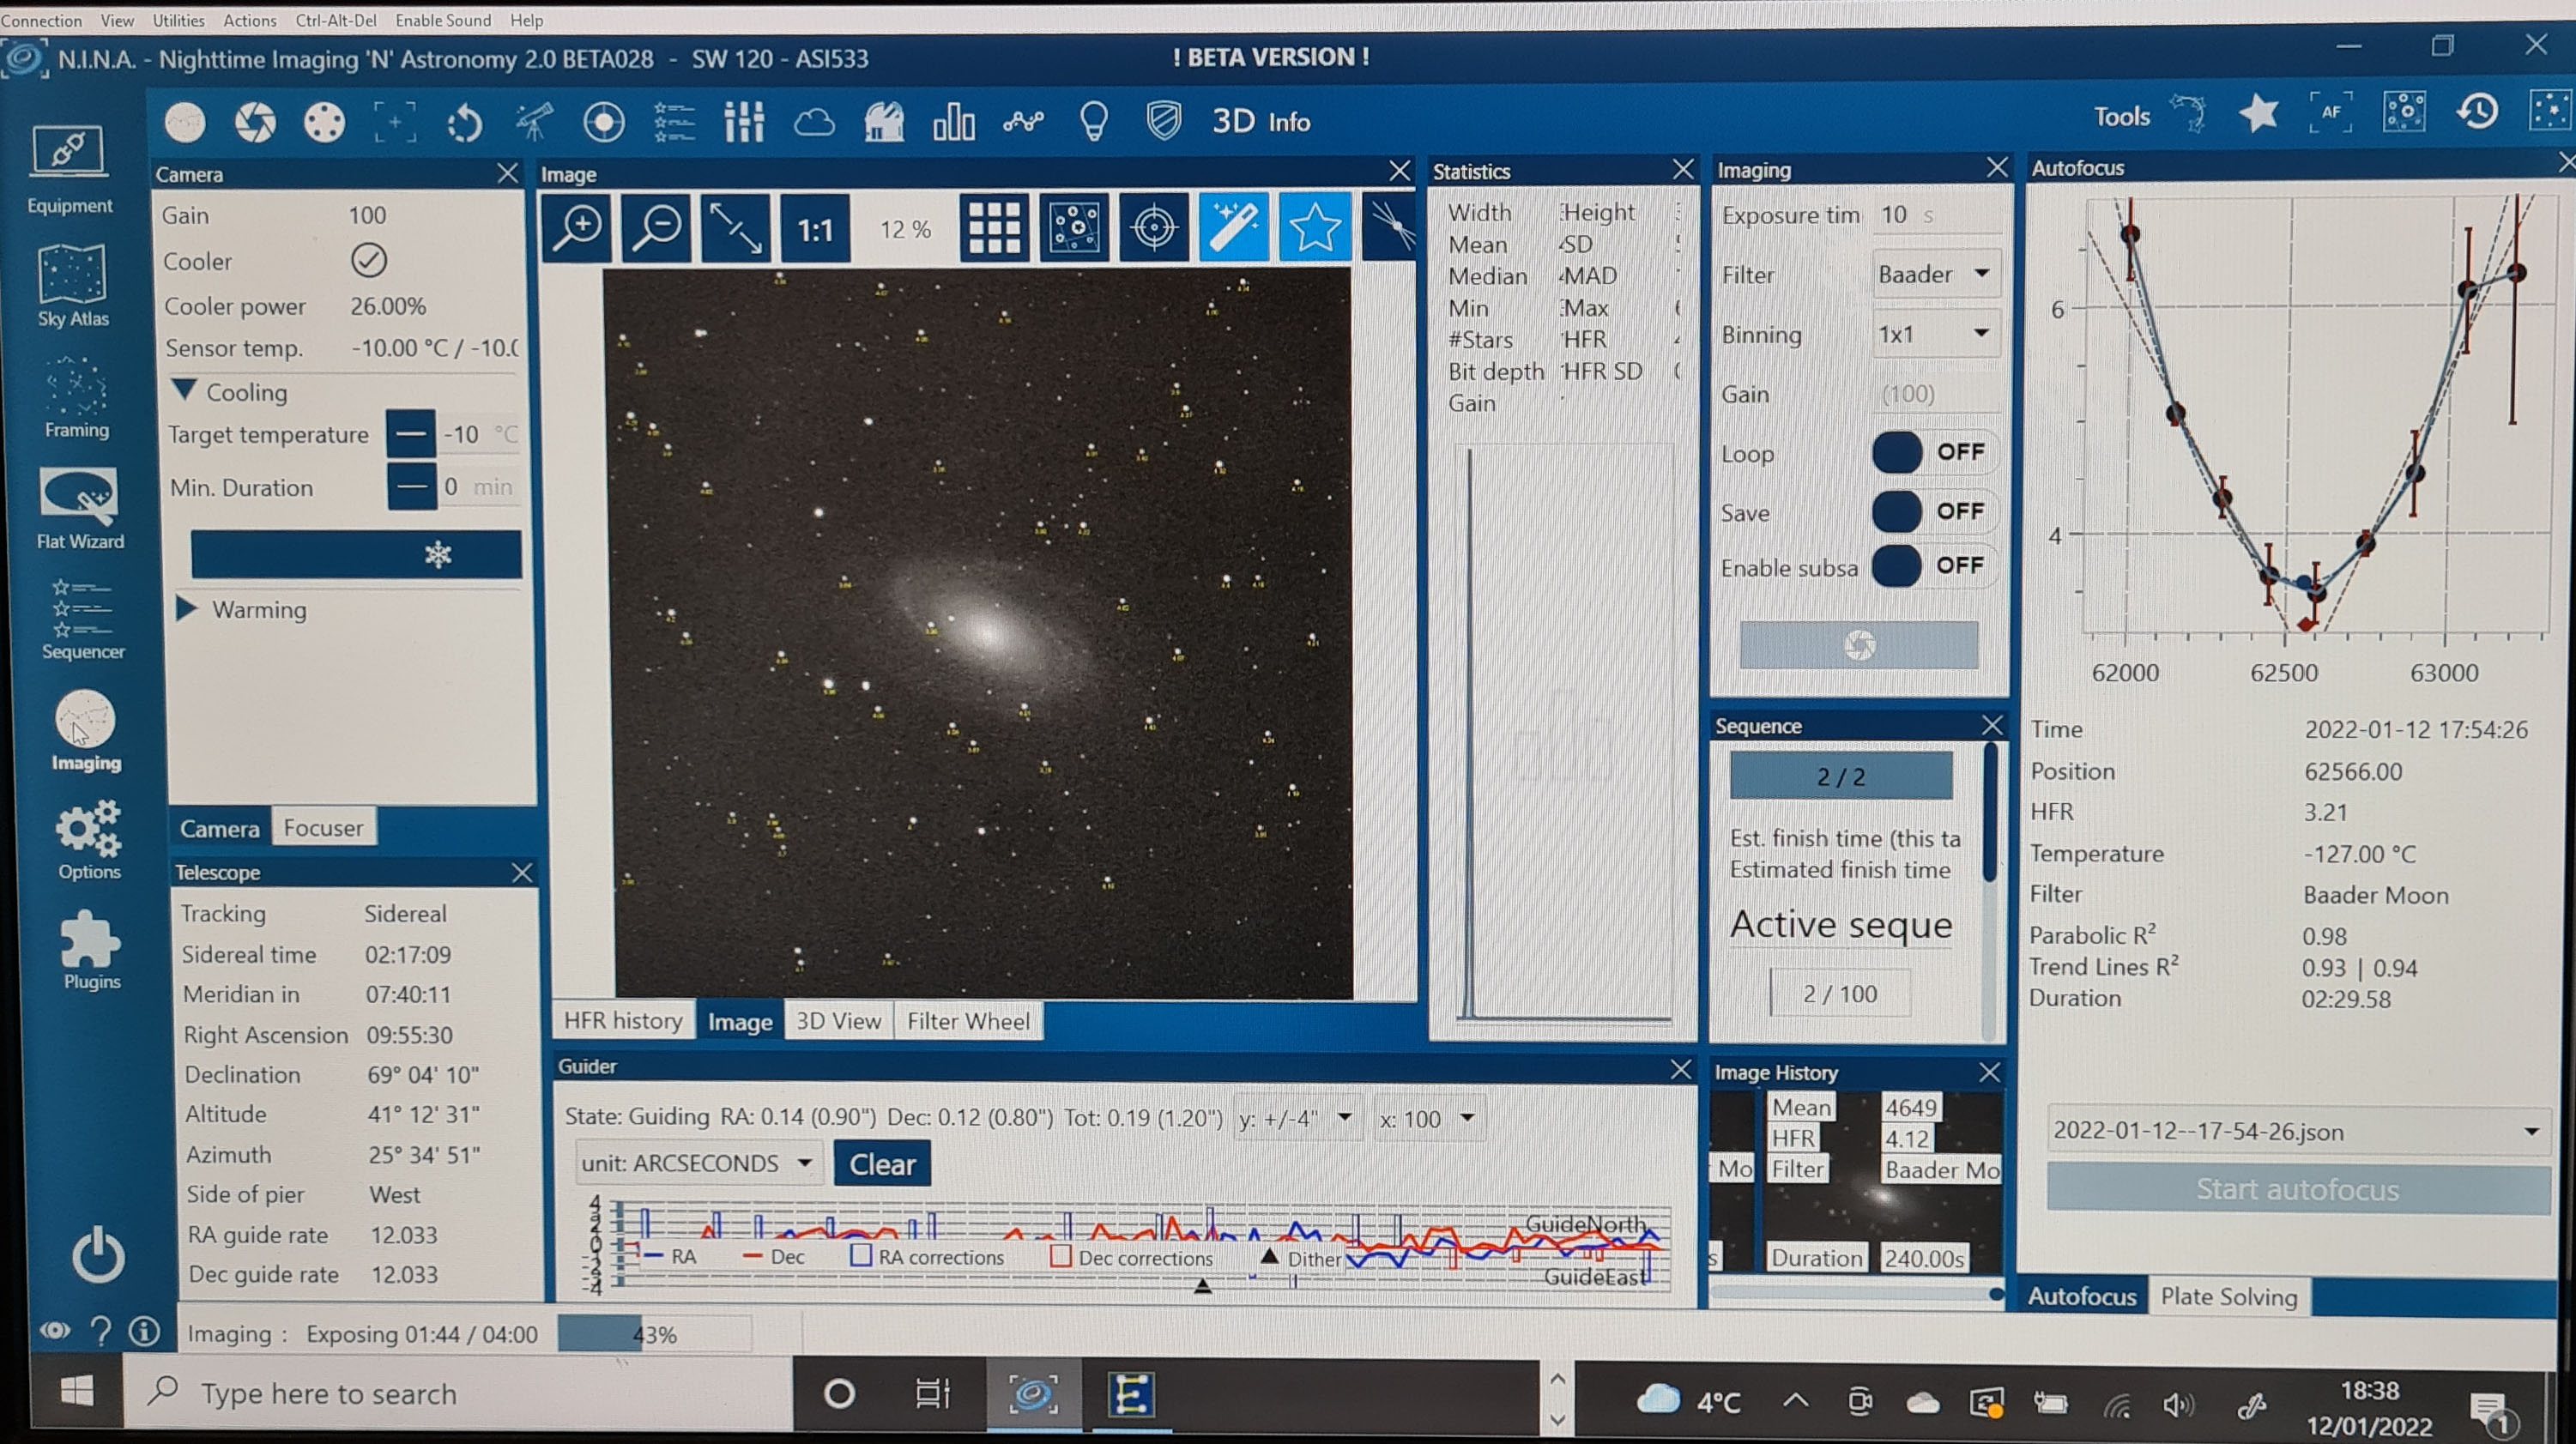
Task: Open the guider unit ARCSECONDS dropdown
Action: [x=698, y=1163]
